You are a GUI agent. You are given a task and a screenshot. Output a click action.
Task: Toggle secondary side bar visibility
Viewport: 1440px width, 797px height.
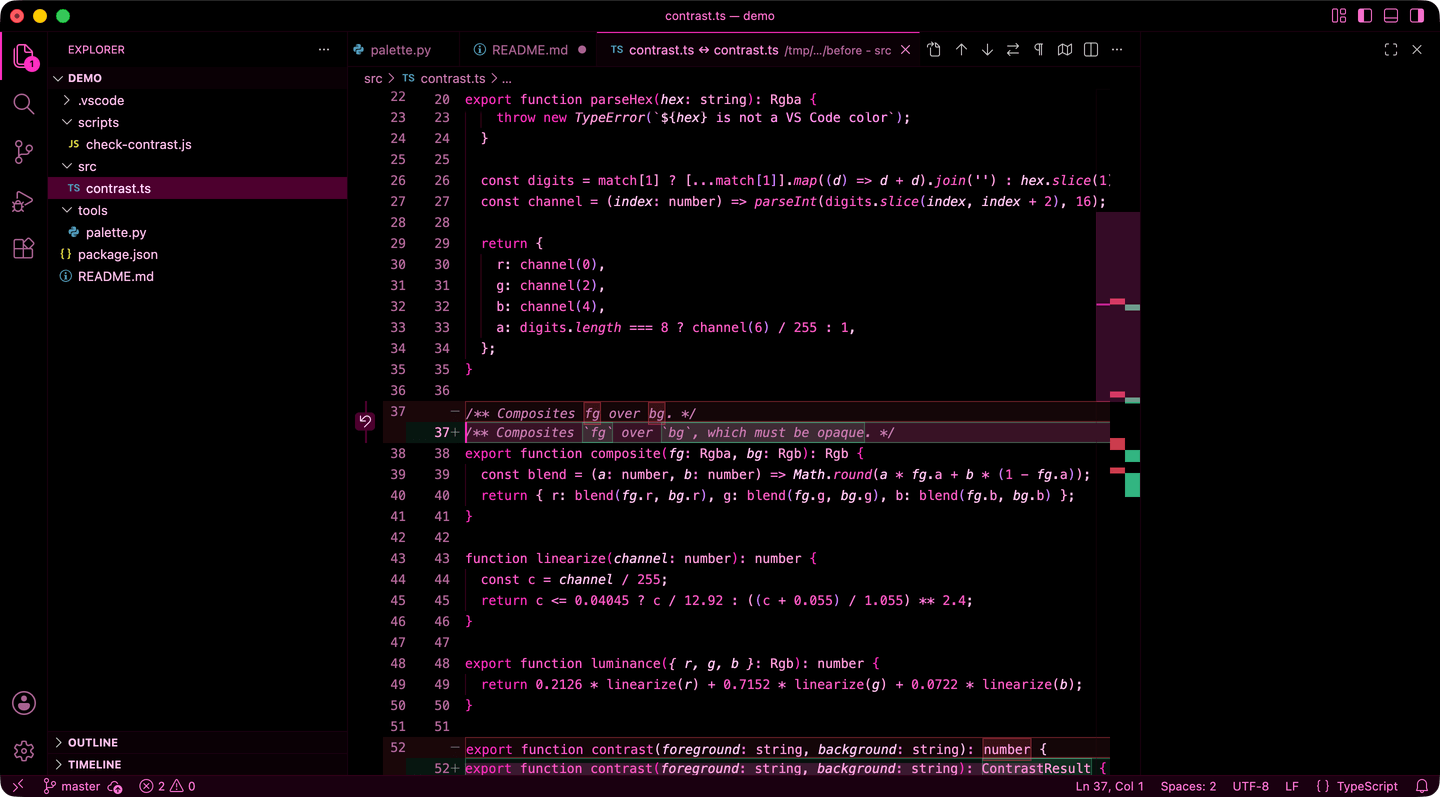(x=1417, y=16)
